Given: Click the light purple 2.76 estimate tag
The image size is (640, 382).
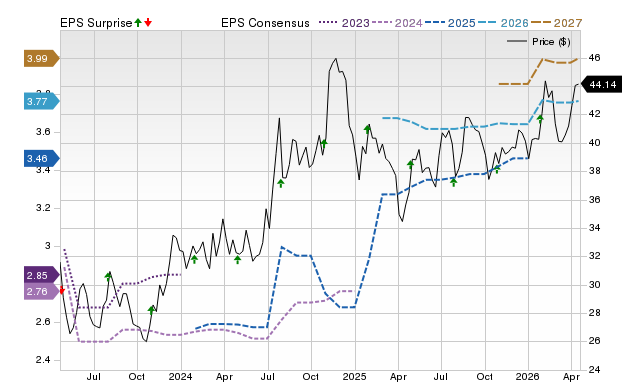Looking at the screenshot, I should tap(42, 291).
